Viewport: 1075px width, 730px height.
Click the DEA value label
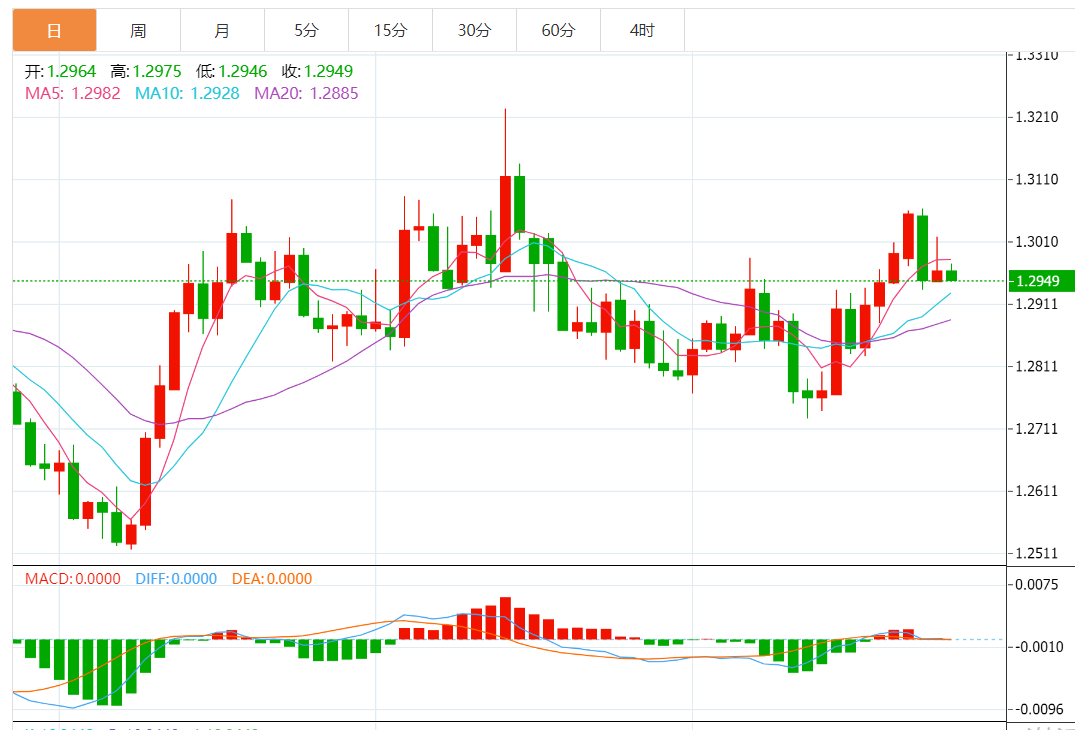click(272, 579)
